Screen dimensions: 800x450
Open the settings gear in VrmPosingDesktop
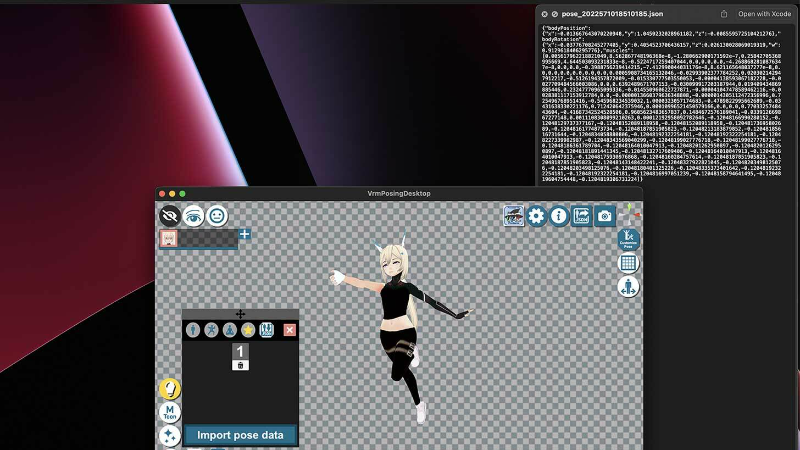coord(537,215)
